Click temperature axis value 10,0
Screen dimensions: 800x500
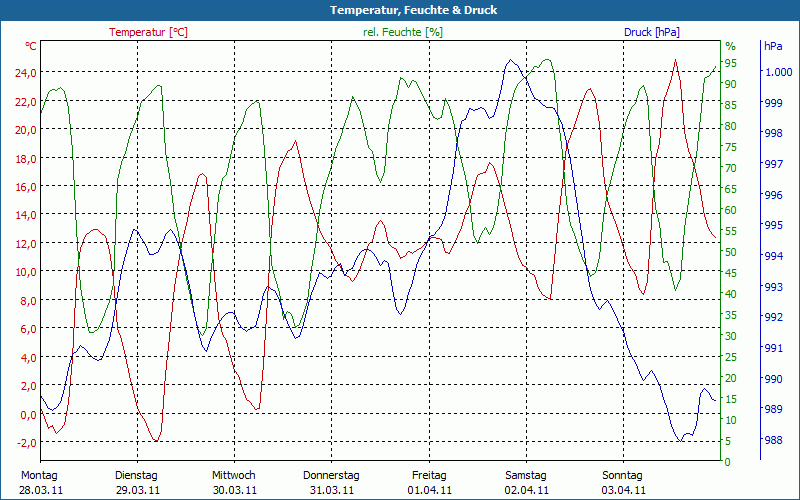tap(26, 272)
